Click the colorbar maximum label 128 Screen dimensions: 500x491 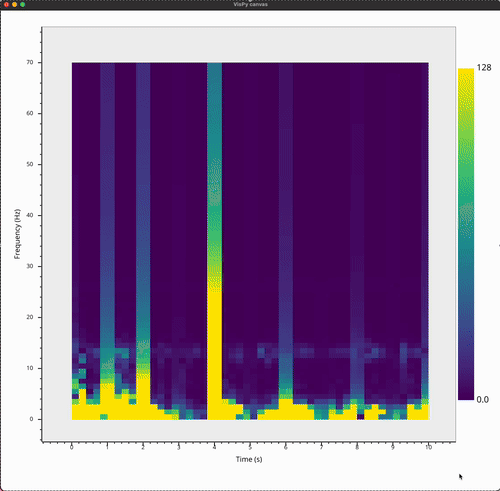(484, 68)
